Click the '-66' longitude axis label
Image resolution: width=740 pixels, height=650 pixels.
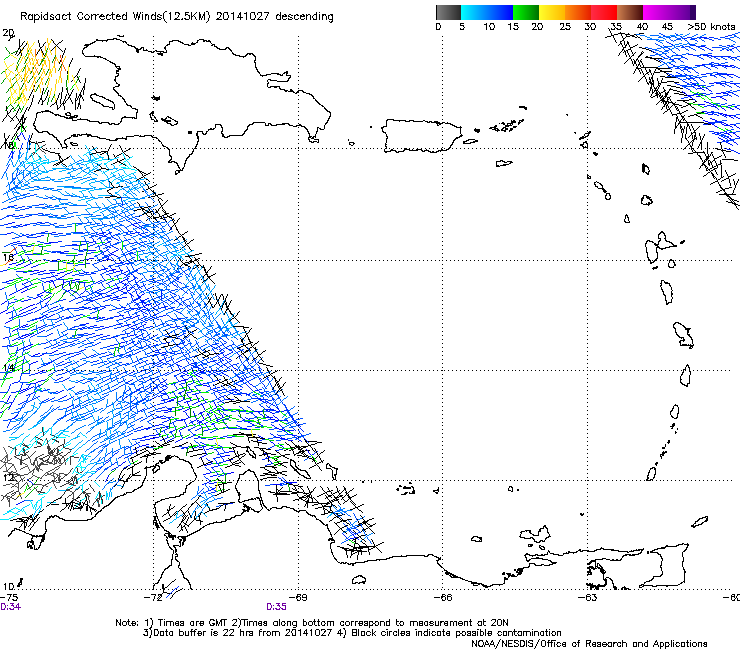pos(443,597)
